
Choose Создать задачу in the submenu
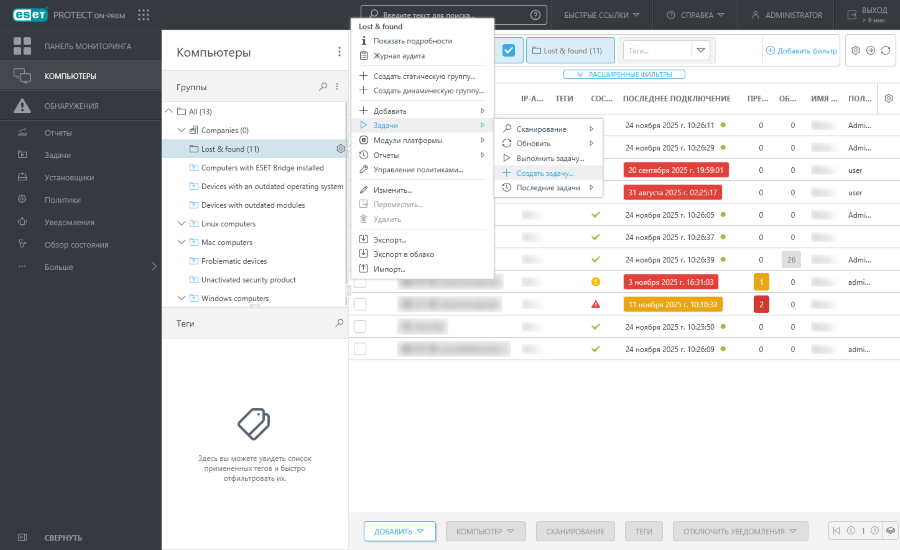(545, 173)
